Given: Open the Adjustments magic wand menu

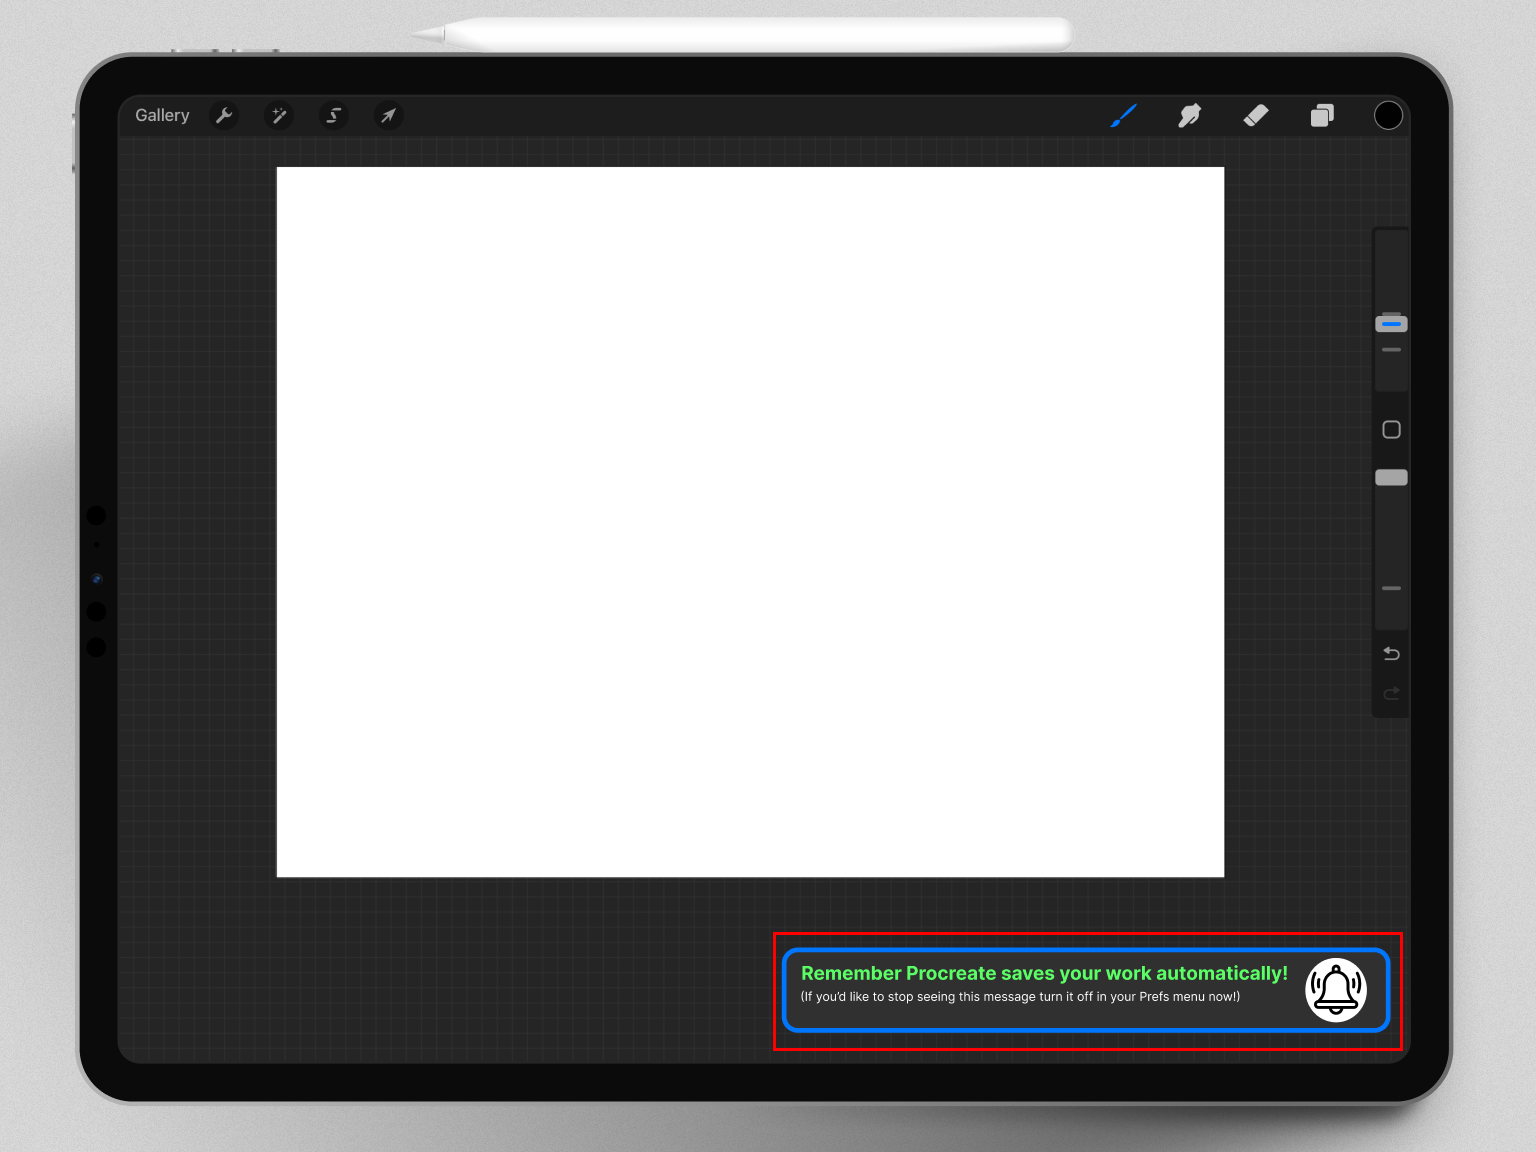Looking at the screenshot, I should tap(279, 116).
